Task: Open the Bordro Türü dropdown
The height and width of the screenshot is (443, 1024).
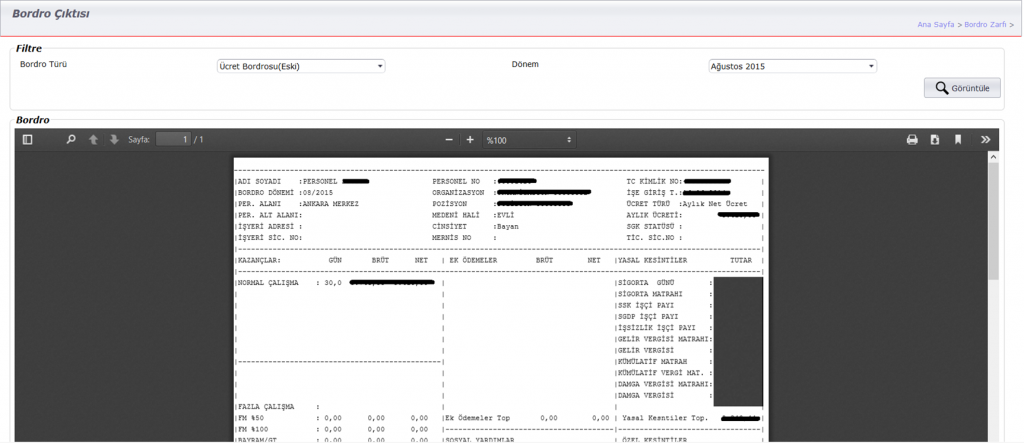Action: click(x=301, y=67)
